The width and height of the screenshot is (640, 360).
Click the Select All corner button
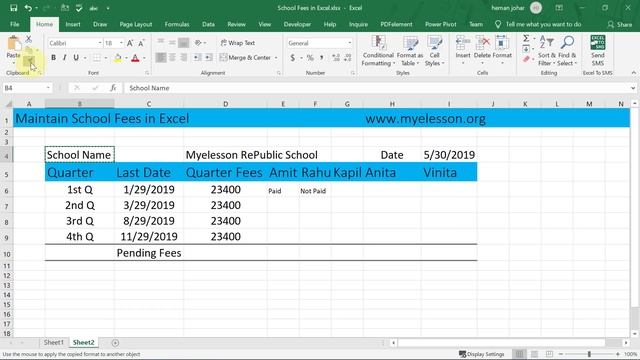[x=8, y=104]
